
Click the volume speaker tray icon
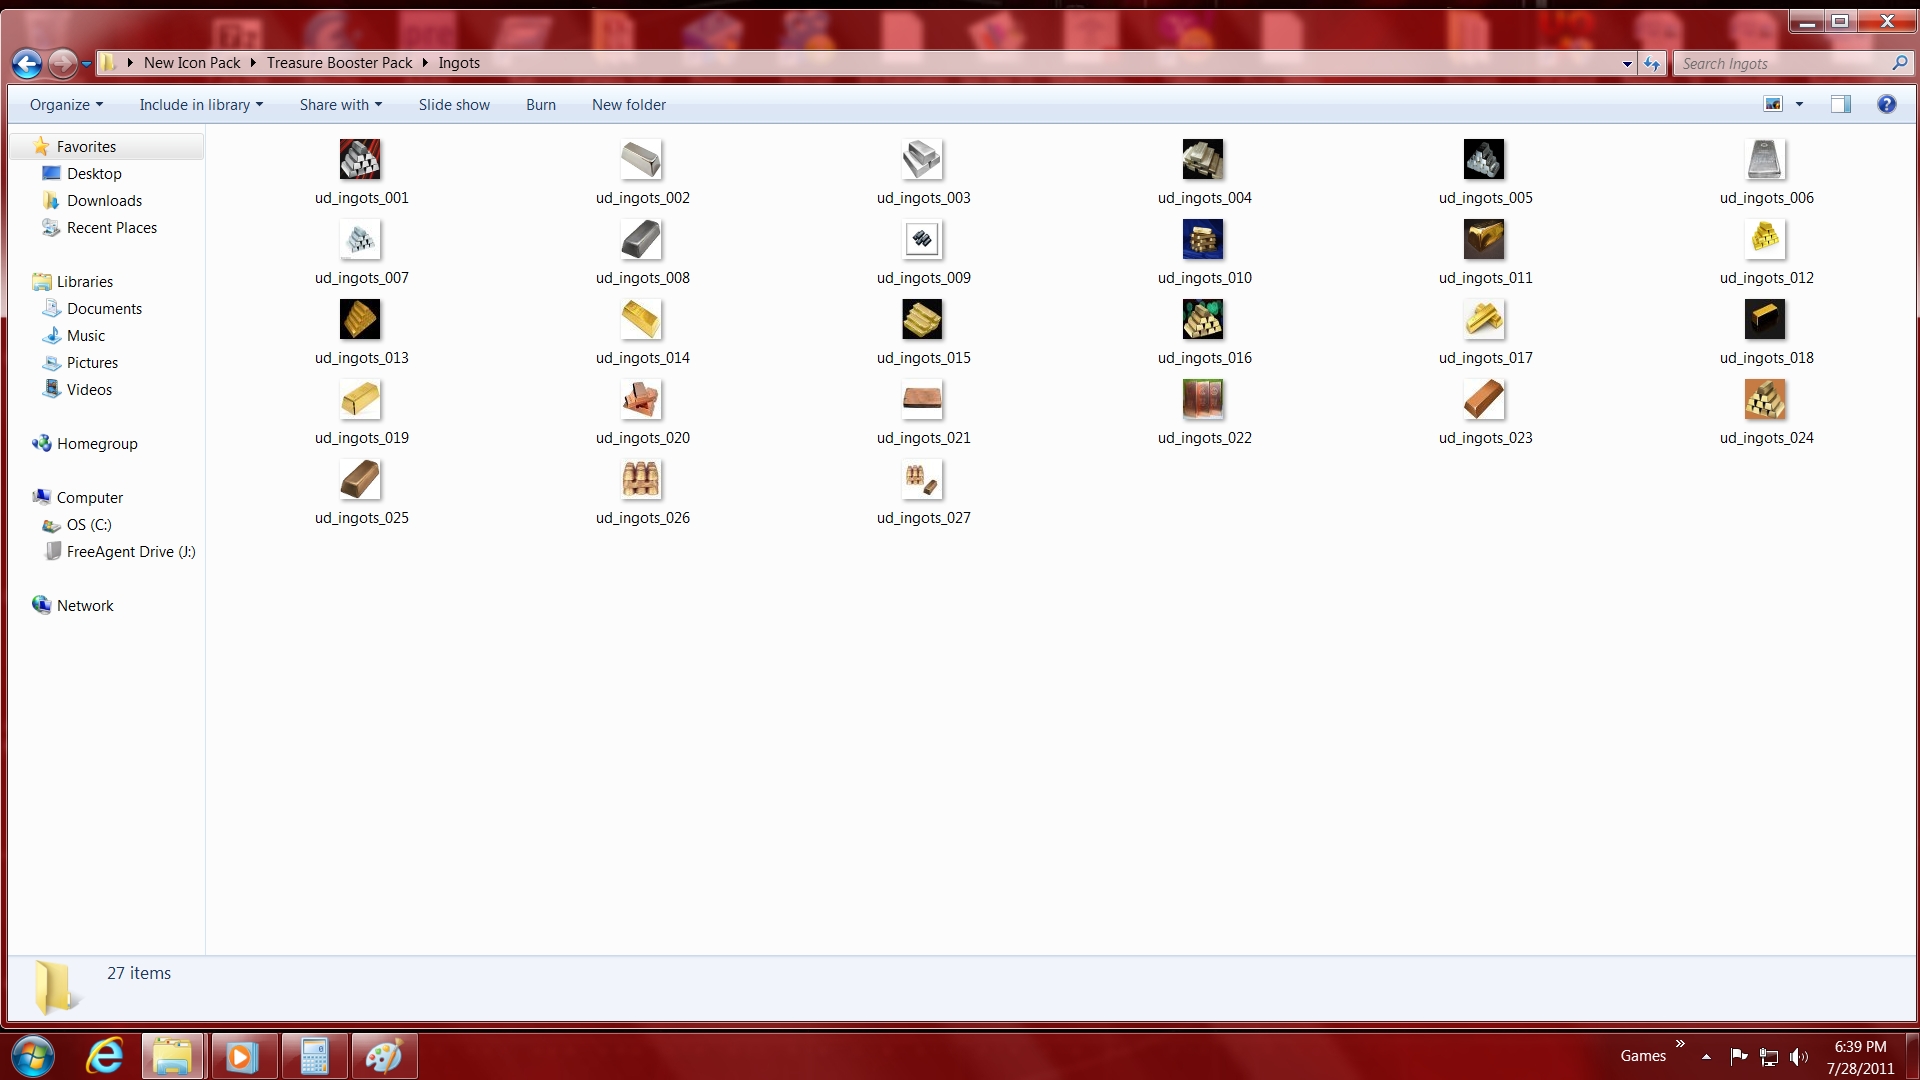1798,1057
